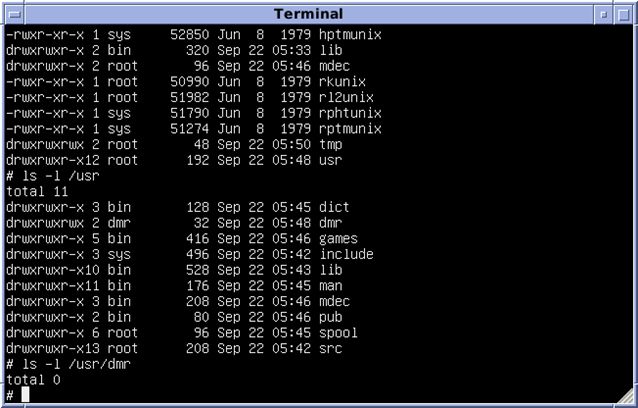Click the src directory name
This screenshot has width=638, height=408.
(330, 348)
